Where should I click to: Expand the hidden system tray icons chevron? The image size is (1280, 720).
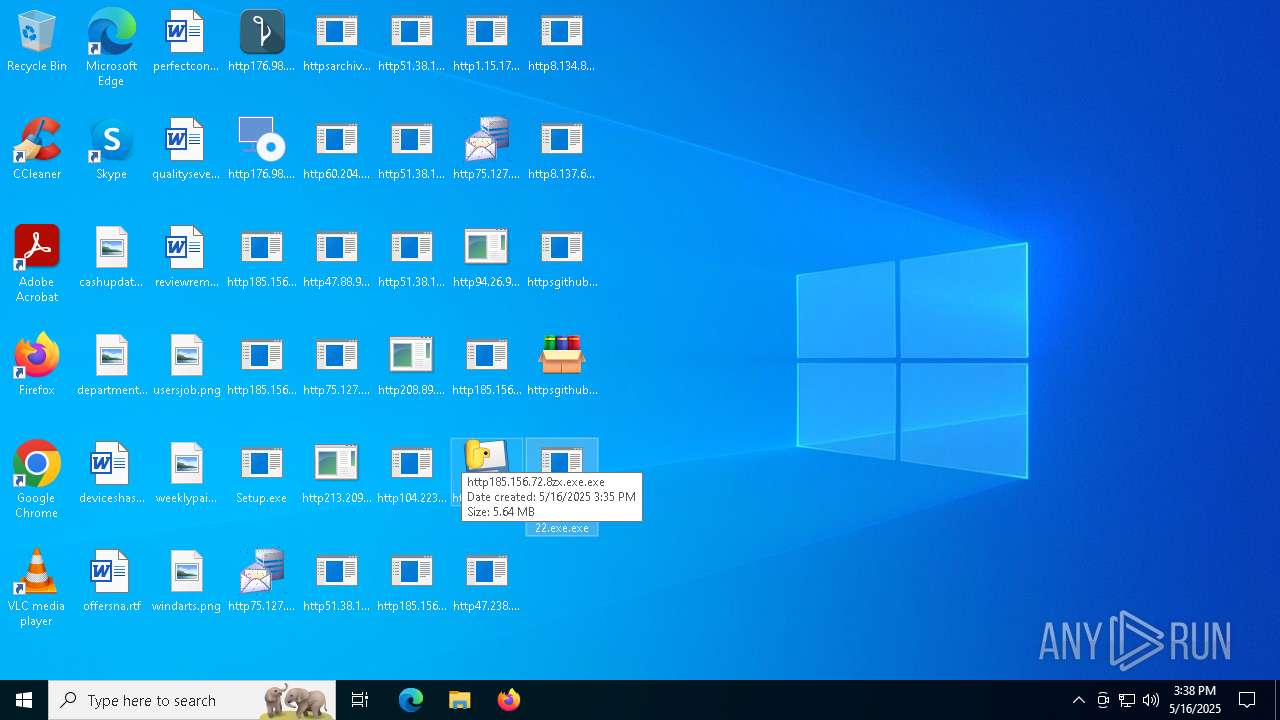1078,700
